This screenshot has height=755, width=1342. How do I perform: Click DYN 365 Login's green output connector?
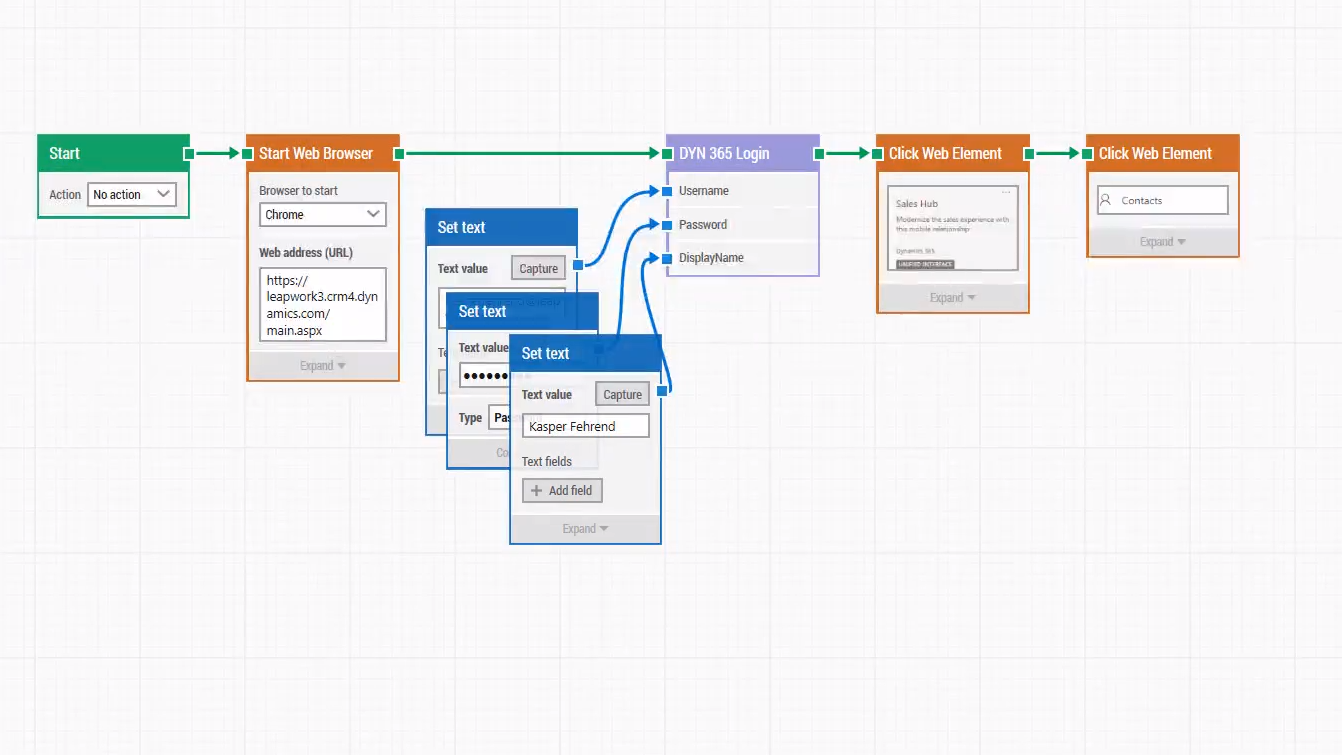click(x=819, y=153)
